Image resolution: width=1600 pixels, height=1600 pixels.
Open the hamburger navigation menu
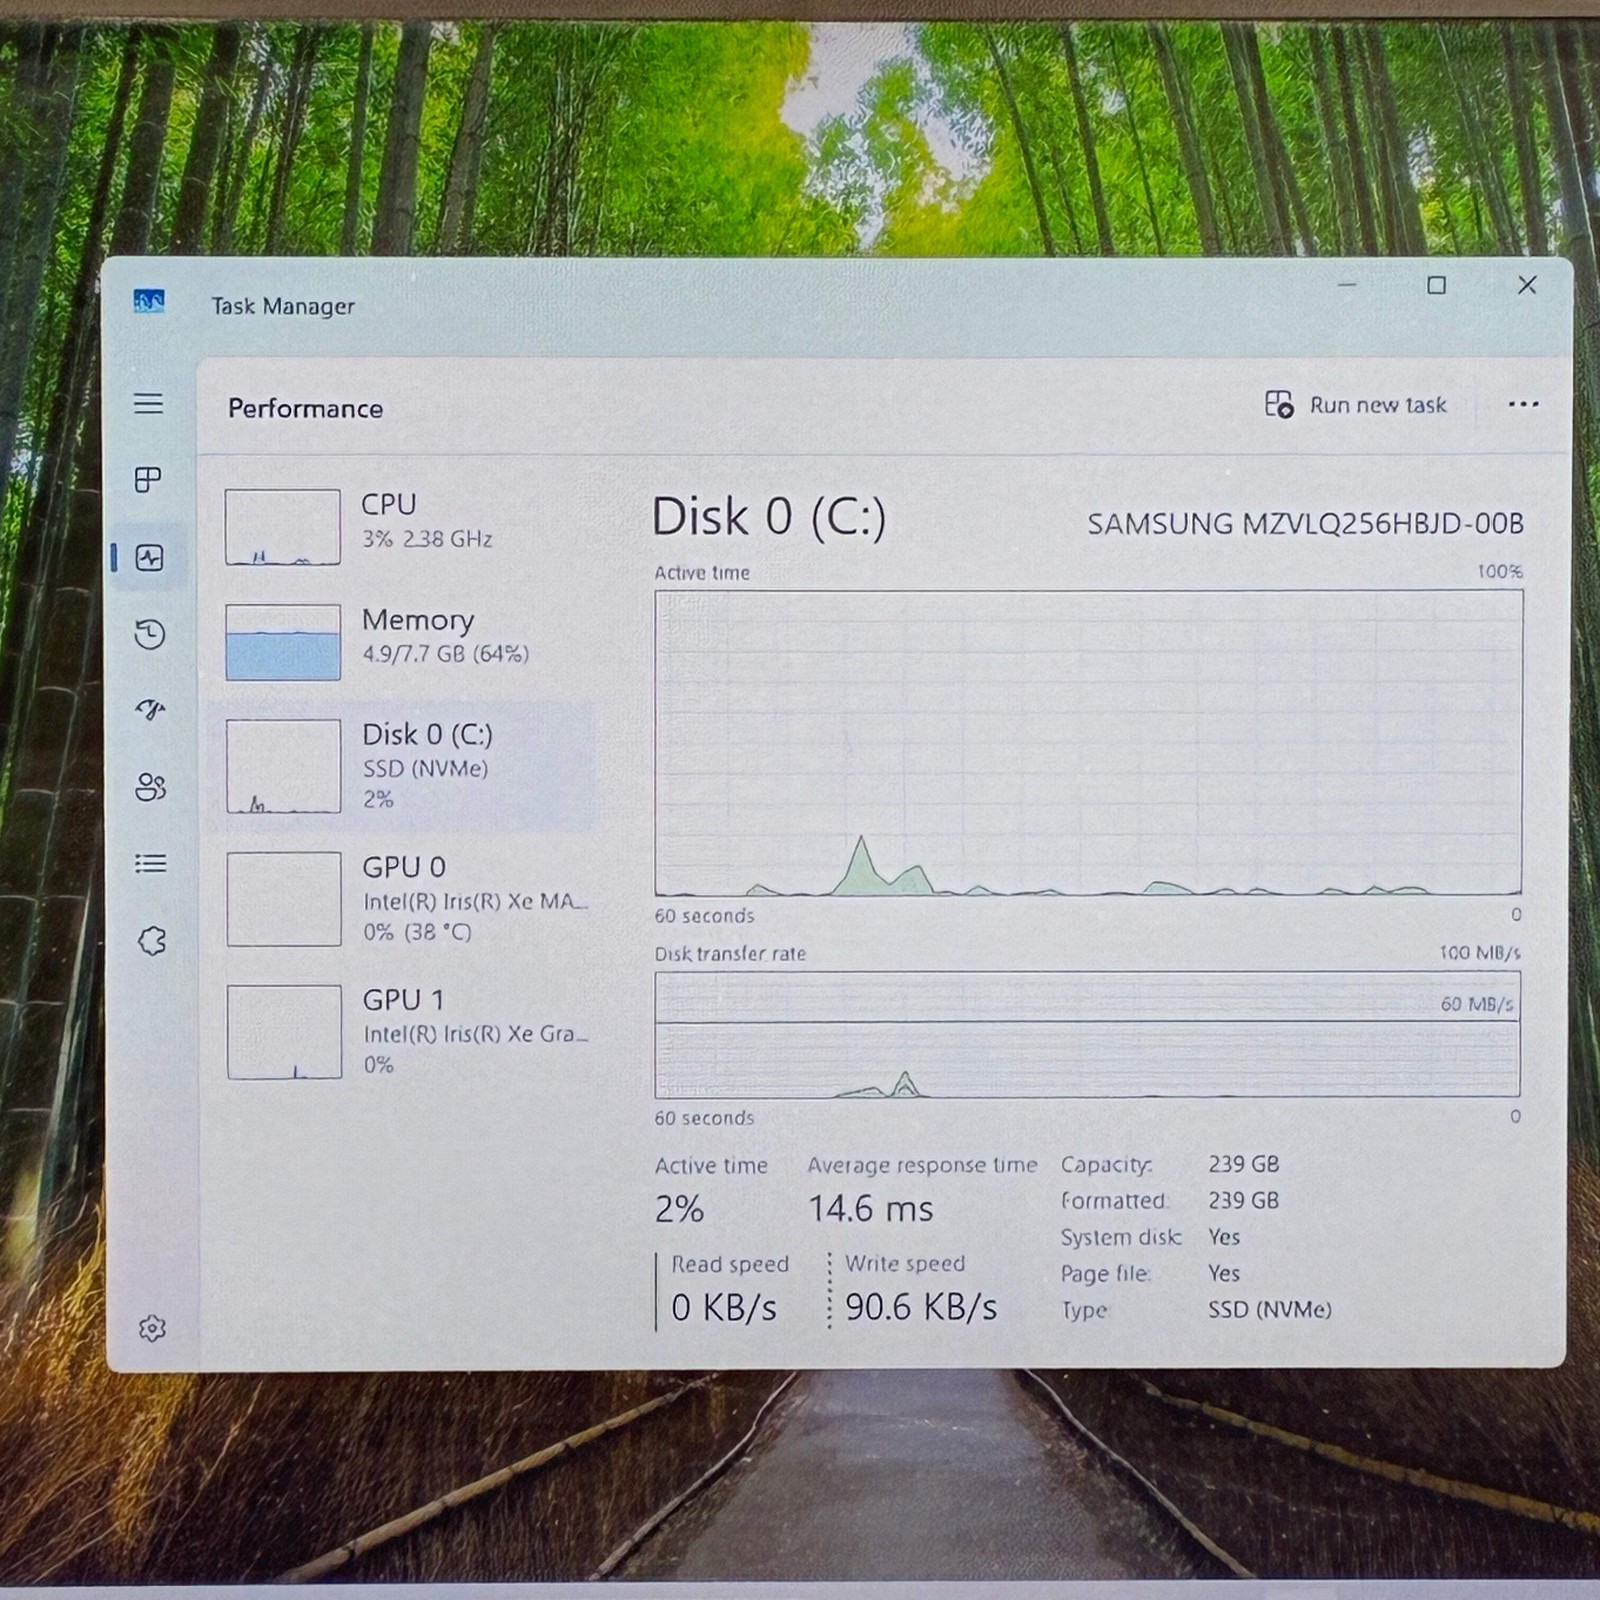tap(149, 404)
